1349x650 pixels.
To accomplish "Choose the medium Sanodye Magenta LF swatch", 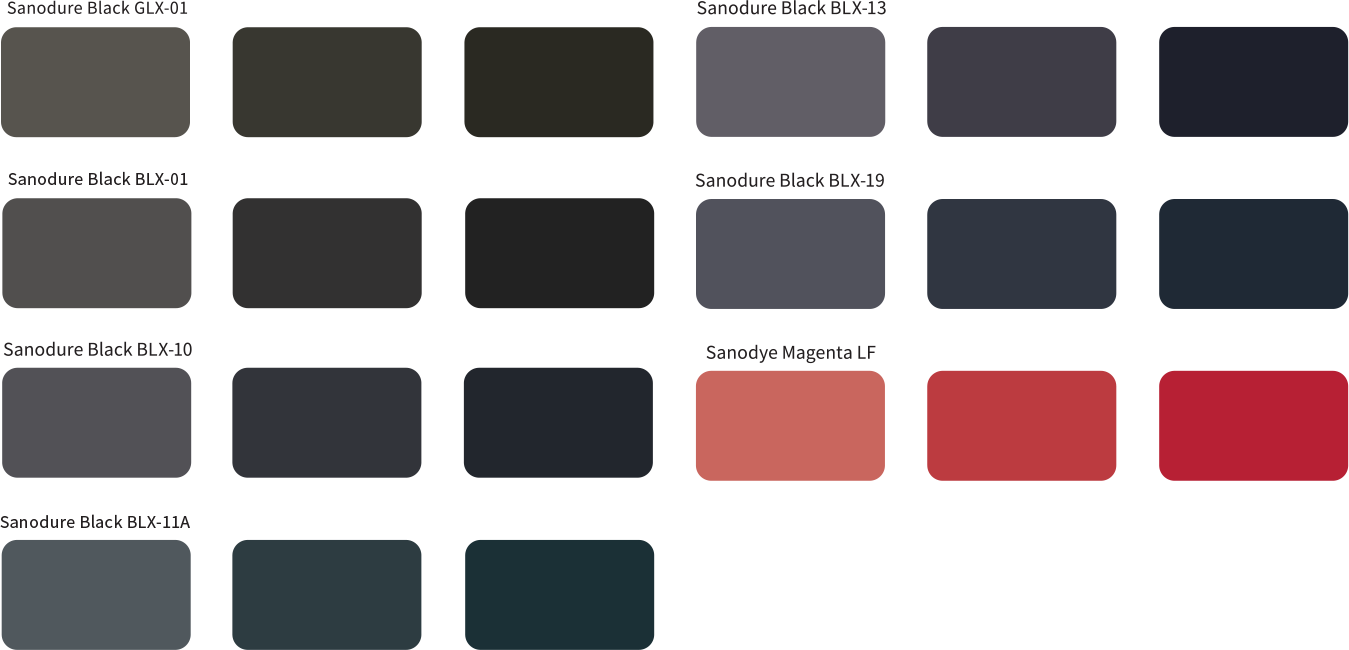I will [x=1021, y=425].
